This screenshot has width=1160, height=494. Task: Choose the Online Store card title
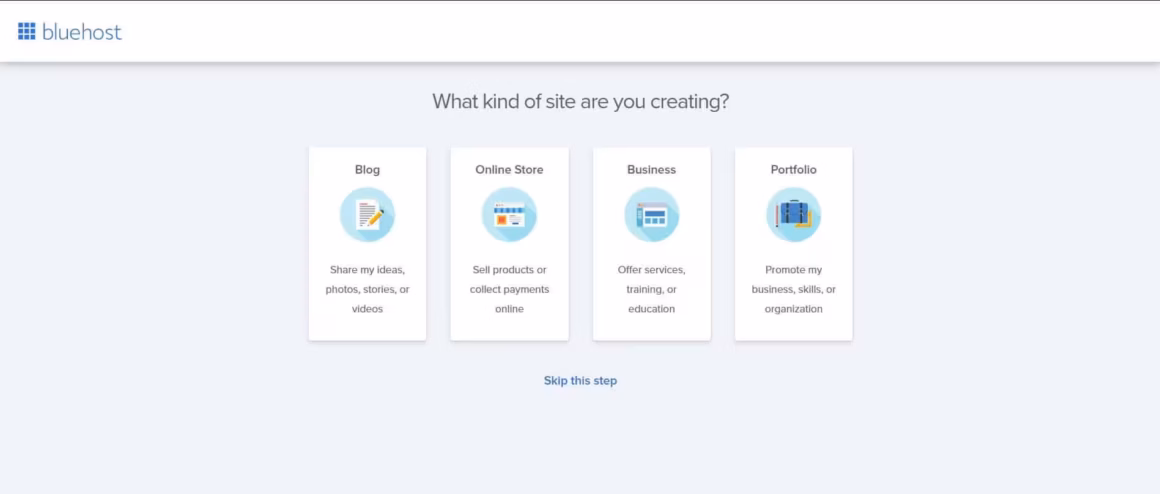tap(510, 169)
